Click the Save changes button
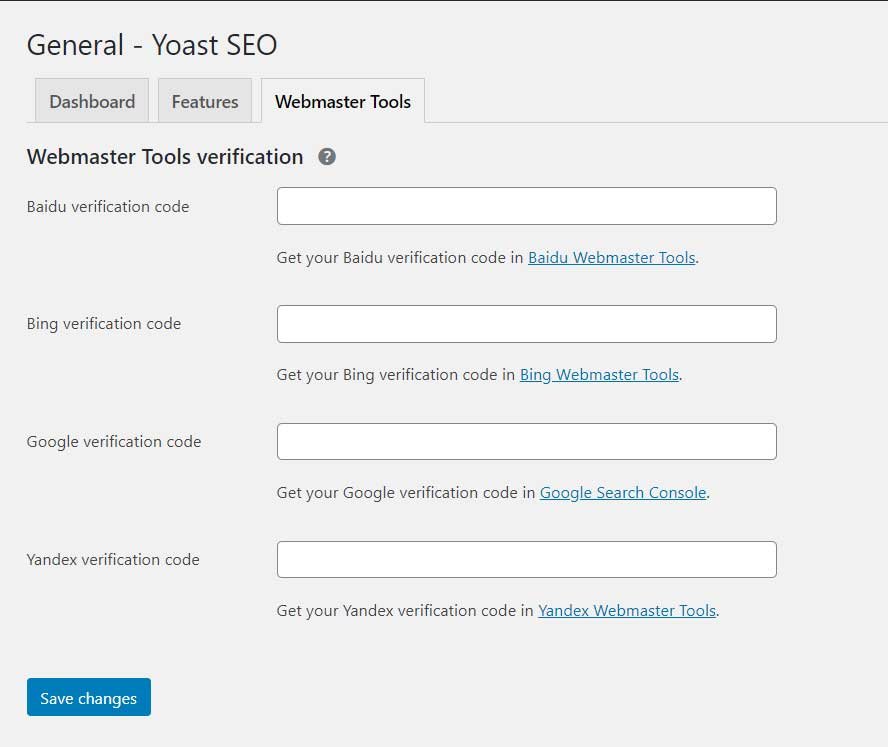Screen dimensions: 888x747 tap(89, 697)
